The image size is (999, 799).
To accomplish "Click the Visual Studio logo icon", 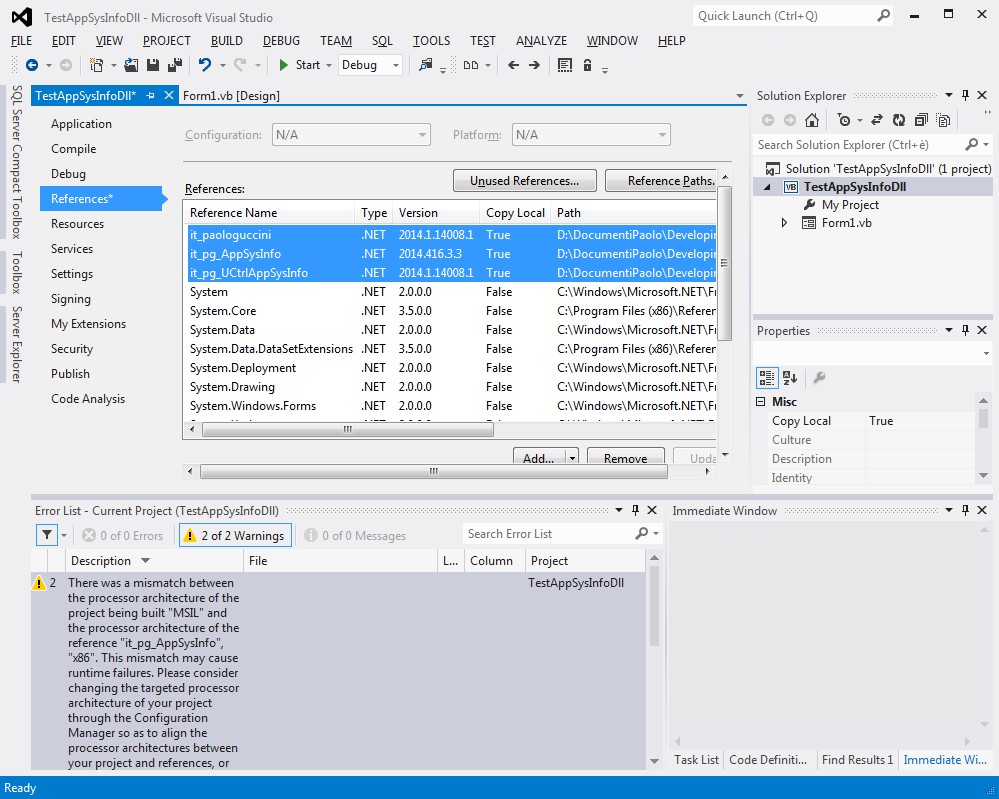I will pyautogui.click(x=22, y=17).
